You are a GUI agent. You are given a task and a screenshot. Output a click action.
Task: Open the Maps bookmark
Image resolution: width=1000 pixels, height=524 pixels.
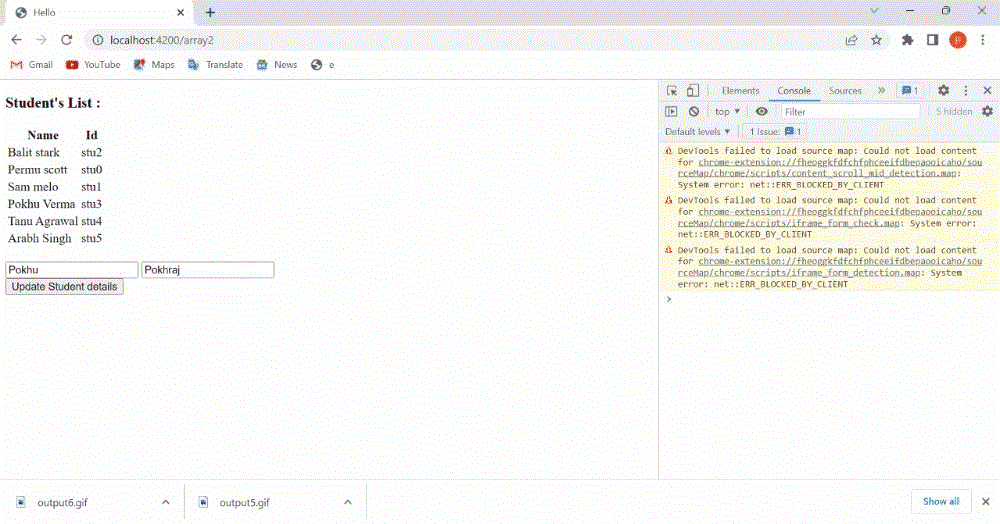pyautogui.click(x=154, y=64)
